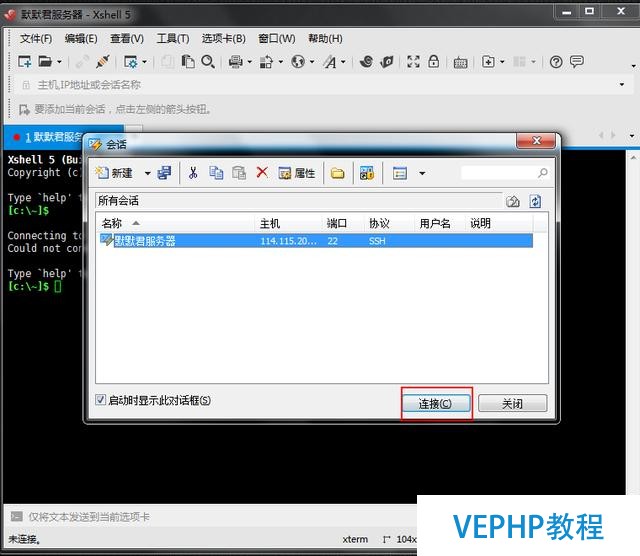Click the lock screen icon in toolbar
640x556 pixels.
(433, 62)
